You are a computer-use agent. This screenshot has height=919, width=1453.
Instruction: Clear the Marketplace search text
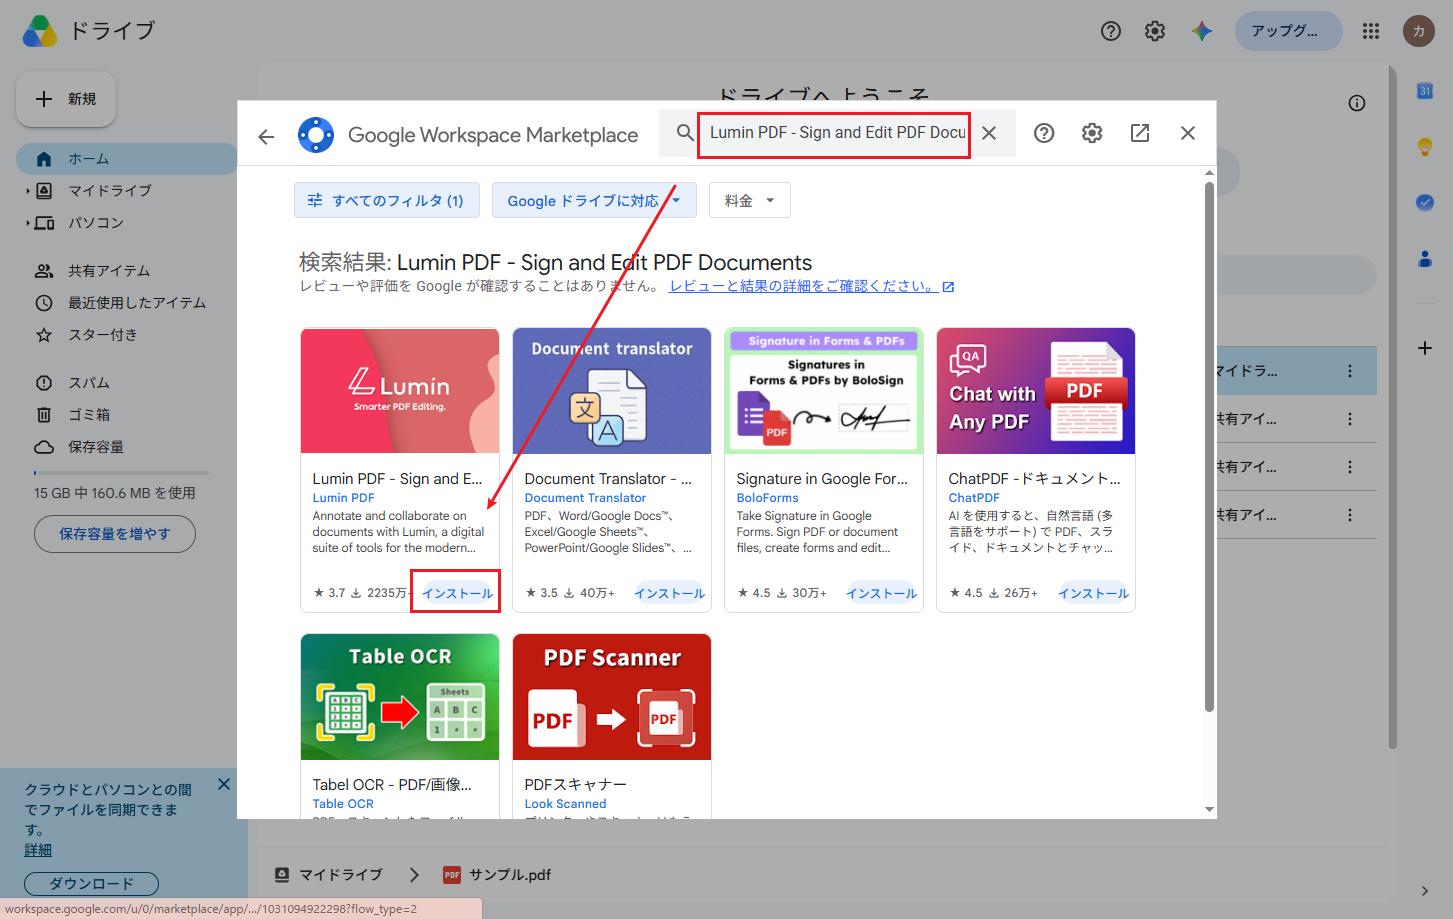pos(989,133)
